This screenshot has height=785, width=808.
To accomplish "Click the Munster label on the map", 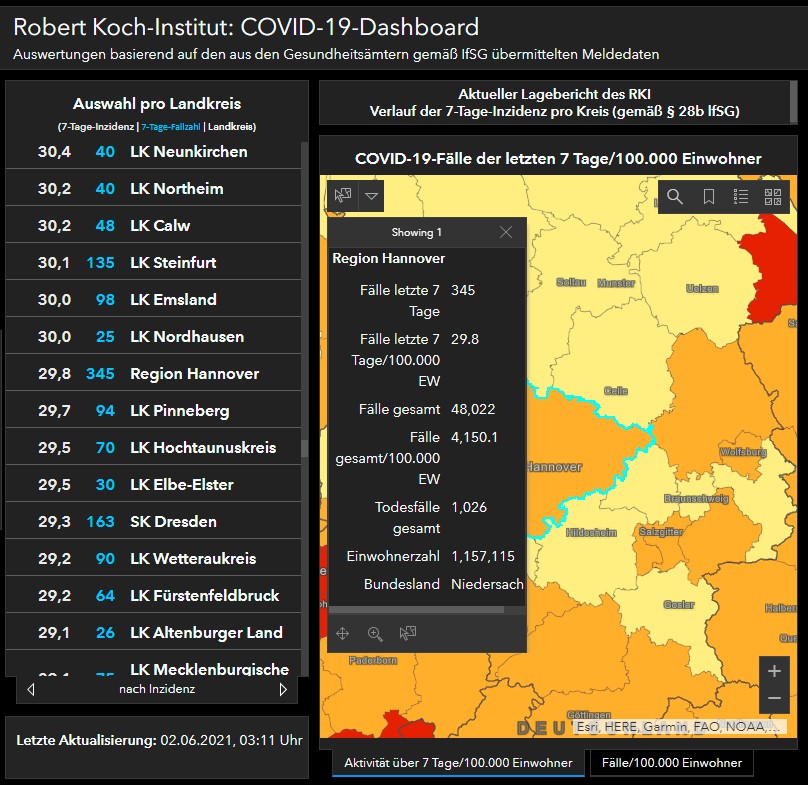I will point(616,283).
